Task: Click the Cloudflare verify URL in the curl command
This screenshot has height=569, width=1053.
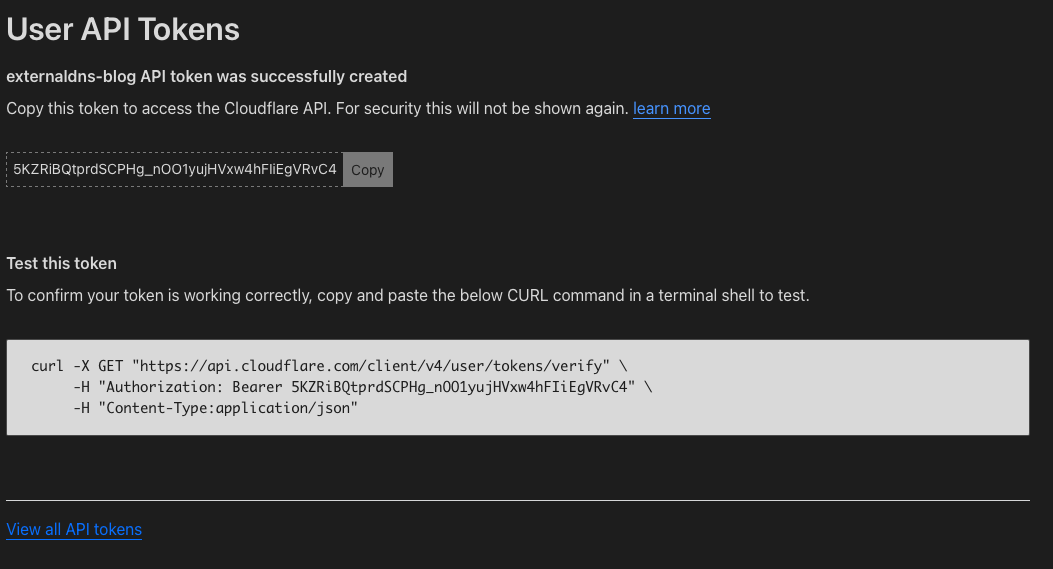Action: click(371, 366)
